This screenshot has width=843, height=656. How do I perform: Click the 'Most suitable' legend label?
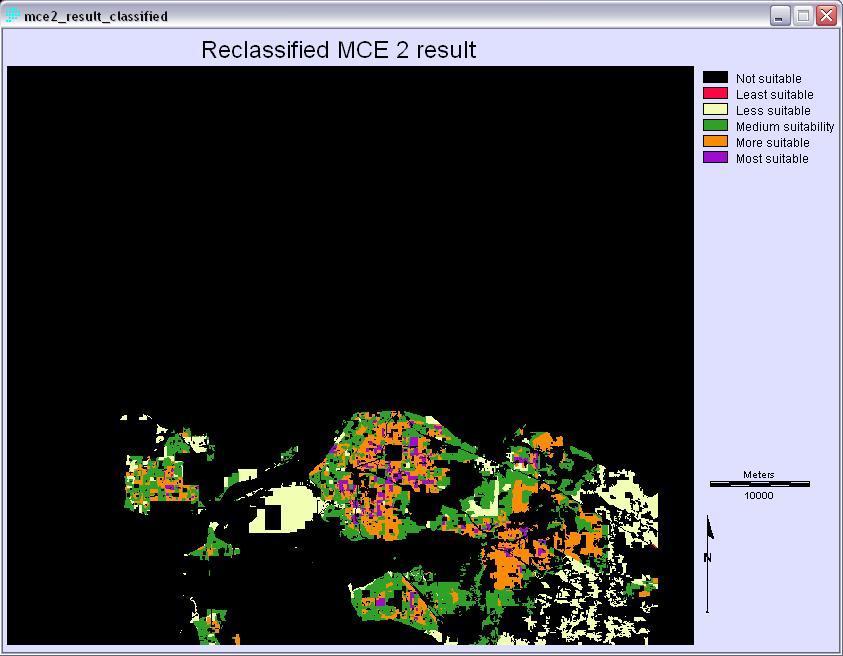[772, 159]
